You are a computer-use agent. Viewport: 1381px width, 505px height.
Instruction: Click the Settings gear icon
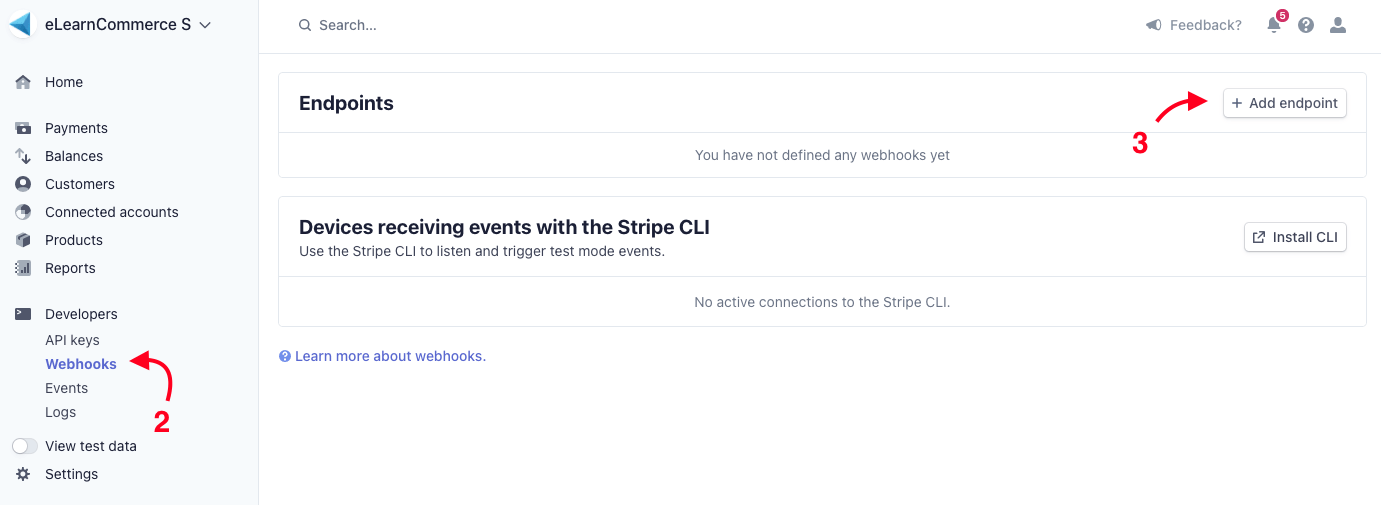pyautogui.click(x=23, y=474)
